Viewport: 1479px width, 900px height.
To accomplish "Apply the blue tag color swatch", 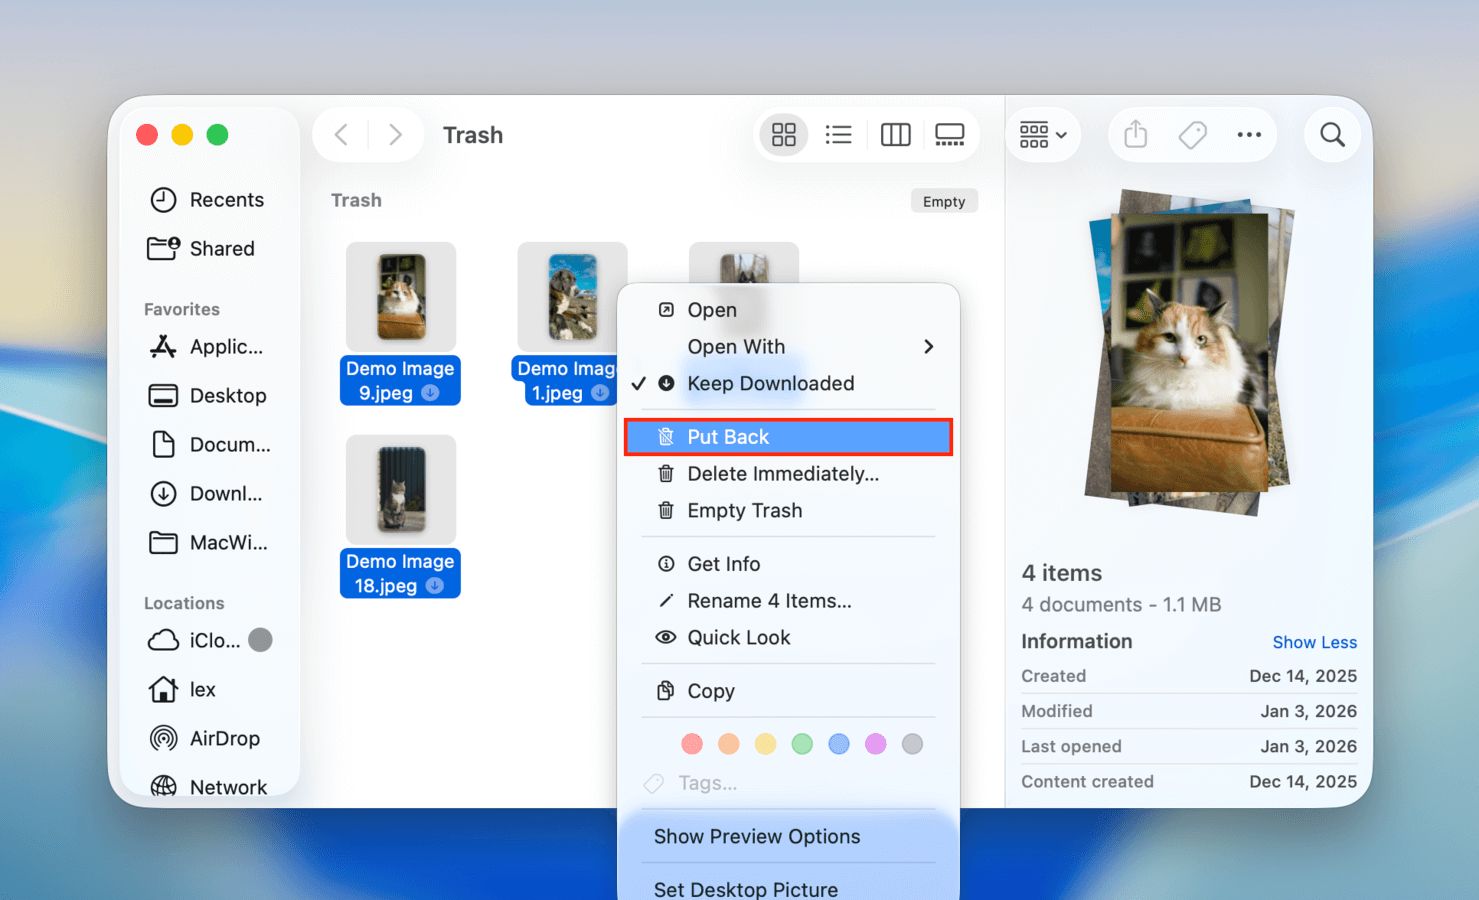I will (839, 744).
